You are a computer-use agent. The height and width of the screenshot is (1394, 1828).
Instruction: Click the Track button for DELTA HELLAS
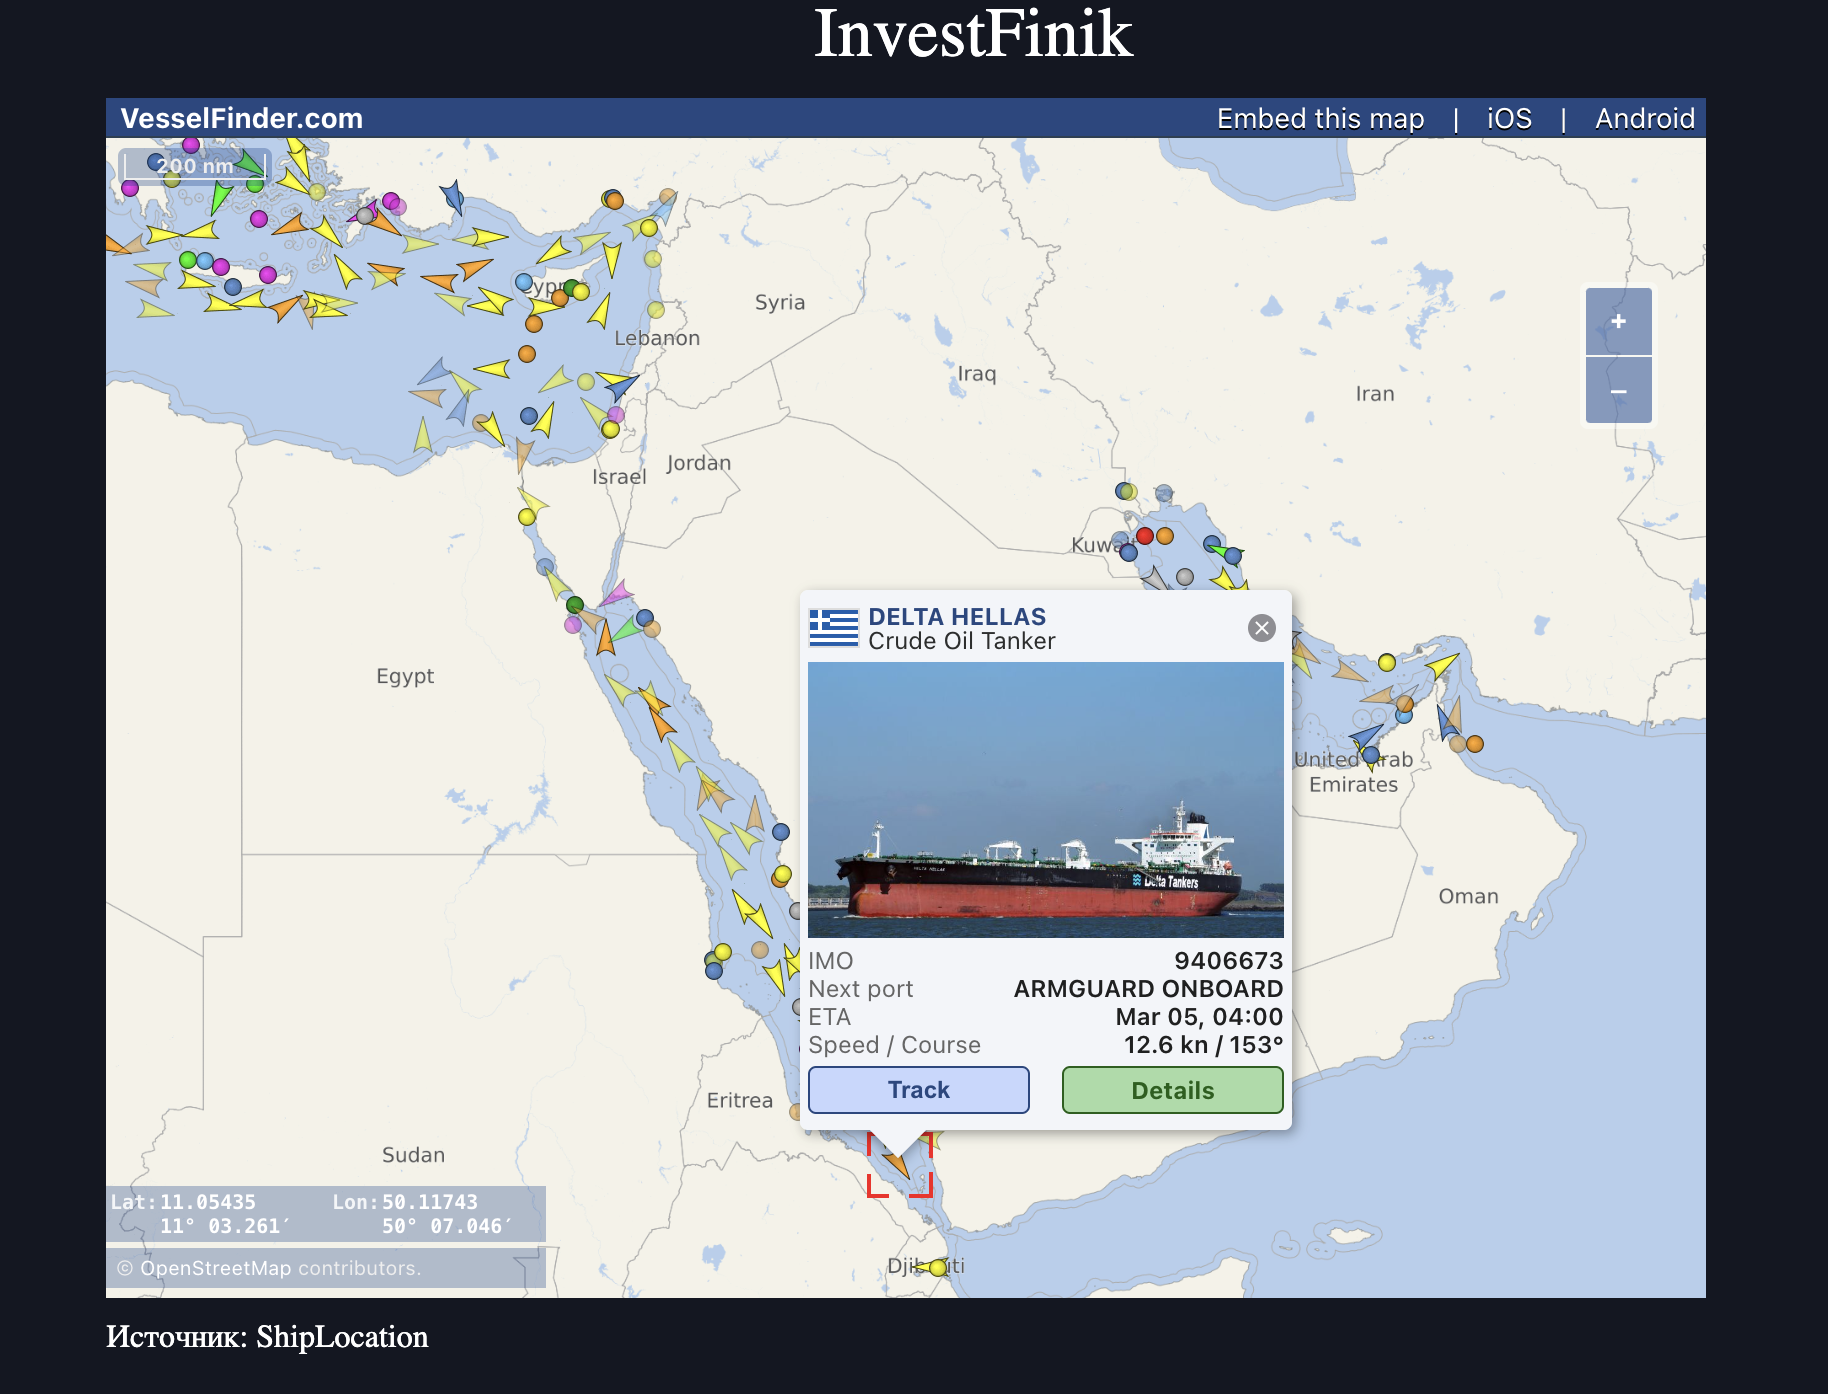click(x=918, y=1090)
